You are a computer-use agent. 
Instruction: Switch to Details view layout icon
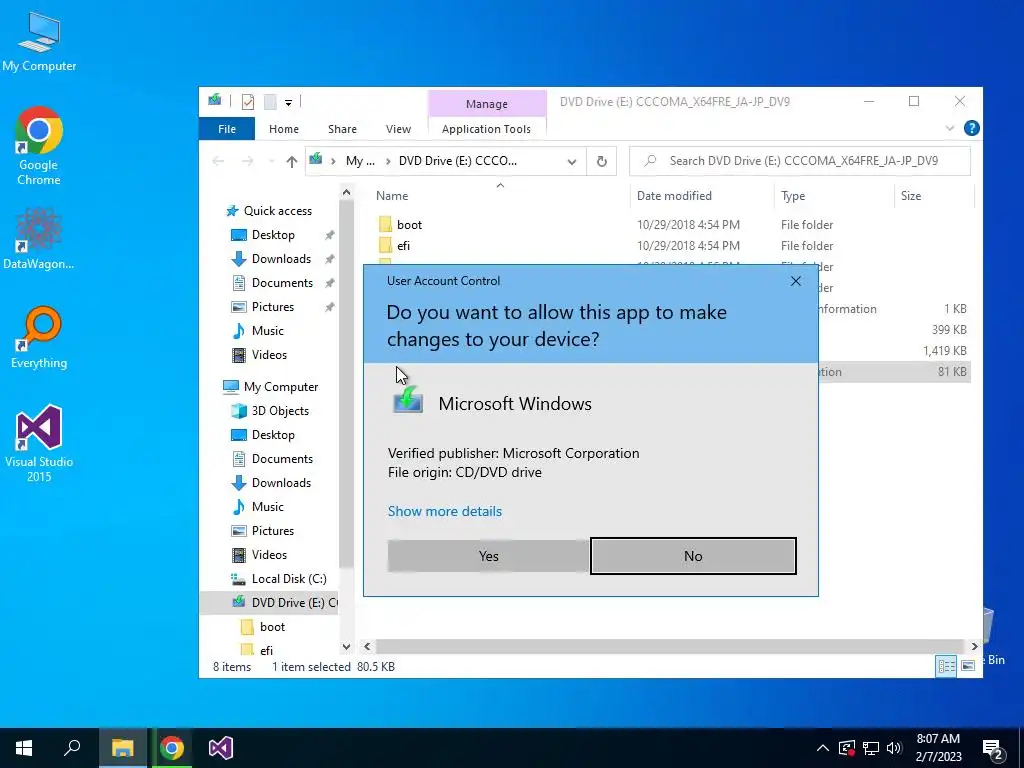946,665
